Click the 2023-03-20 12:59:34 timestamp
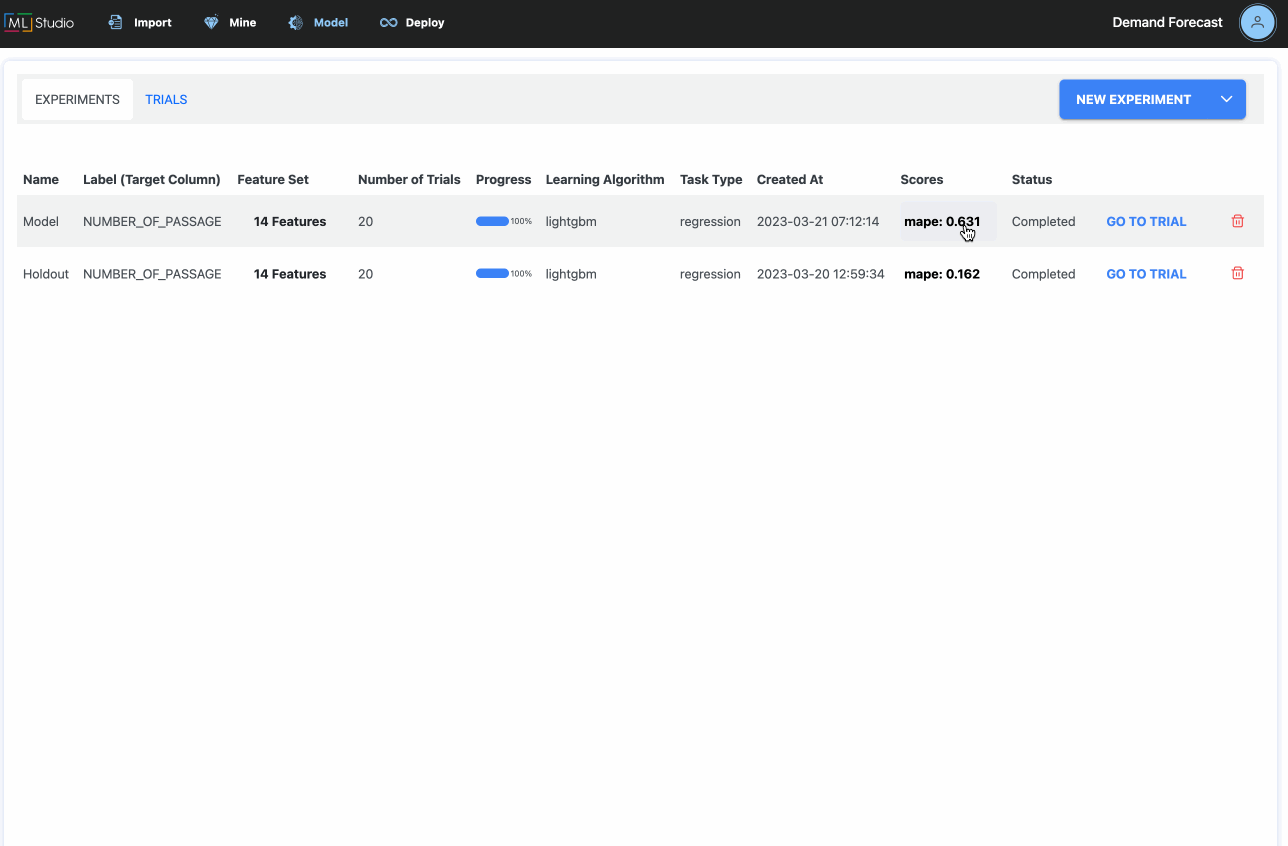The height and width of the screenshot is (846, 1288). 821,273
